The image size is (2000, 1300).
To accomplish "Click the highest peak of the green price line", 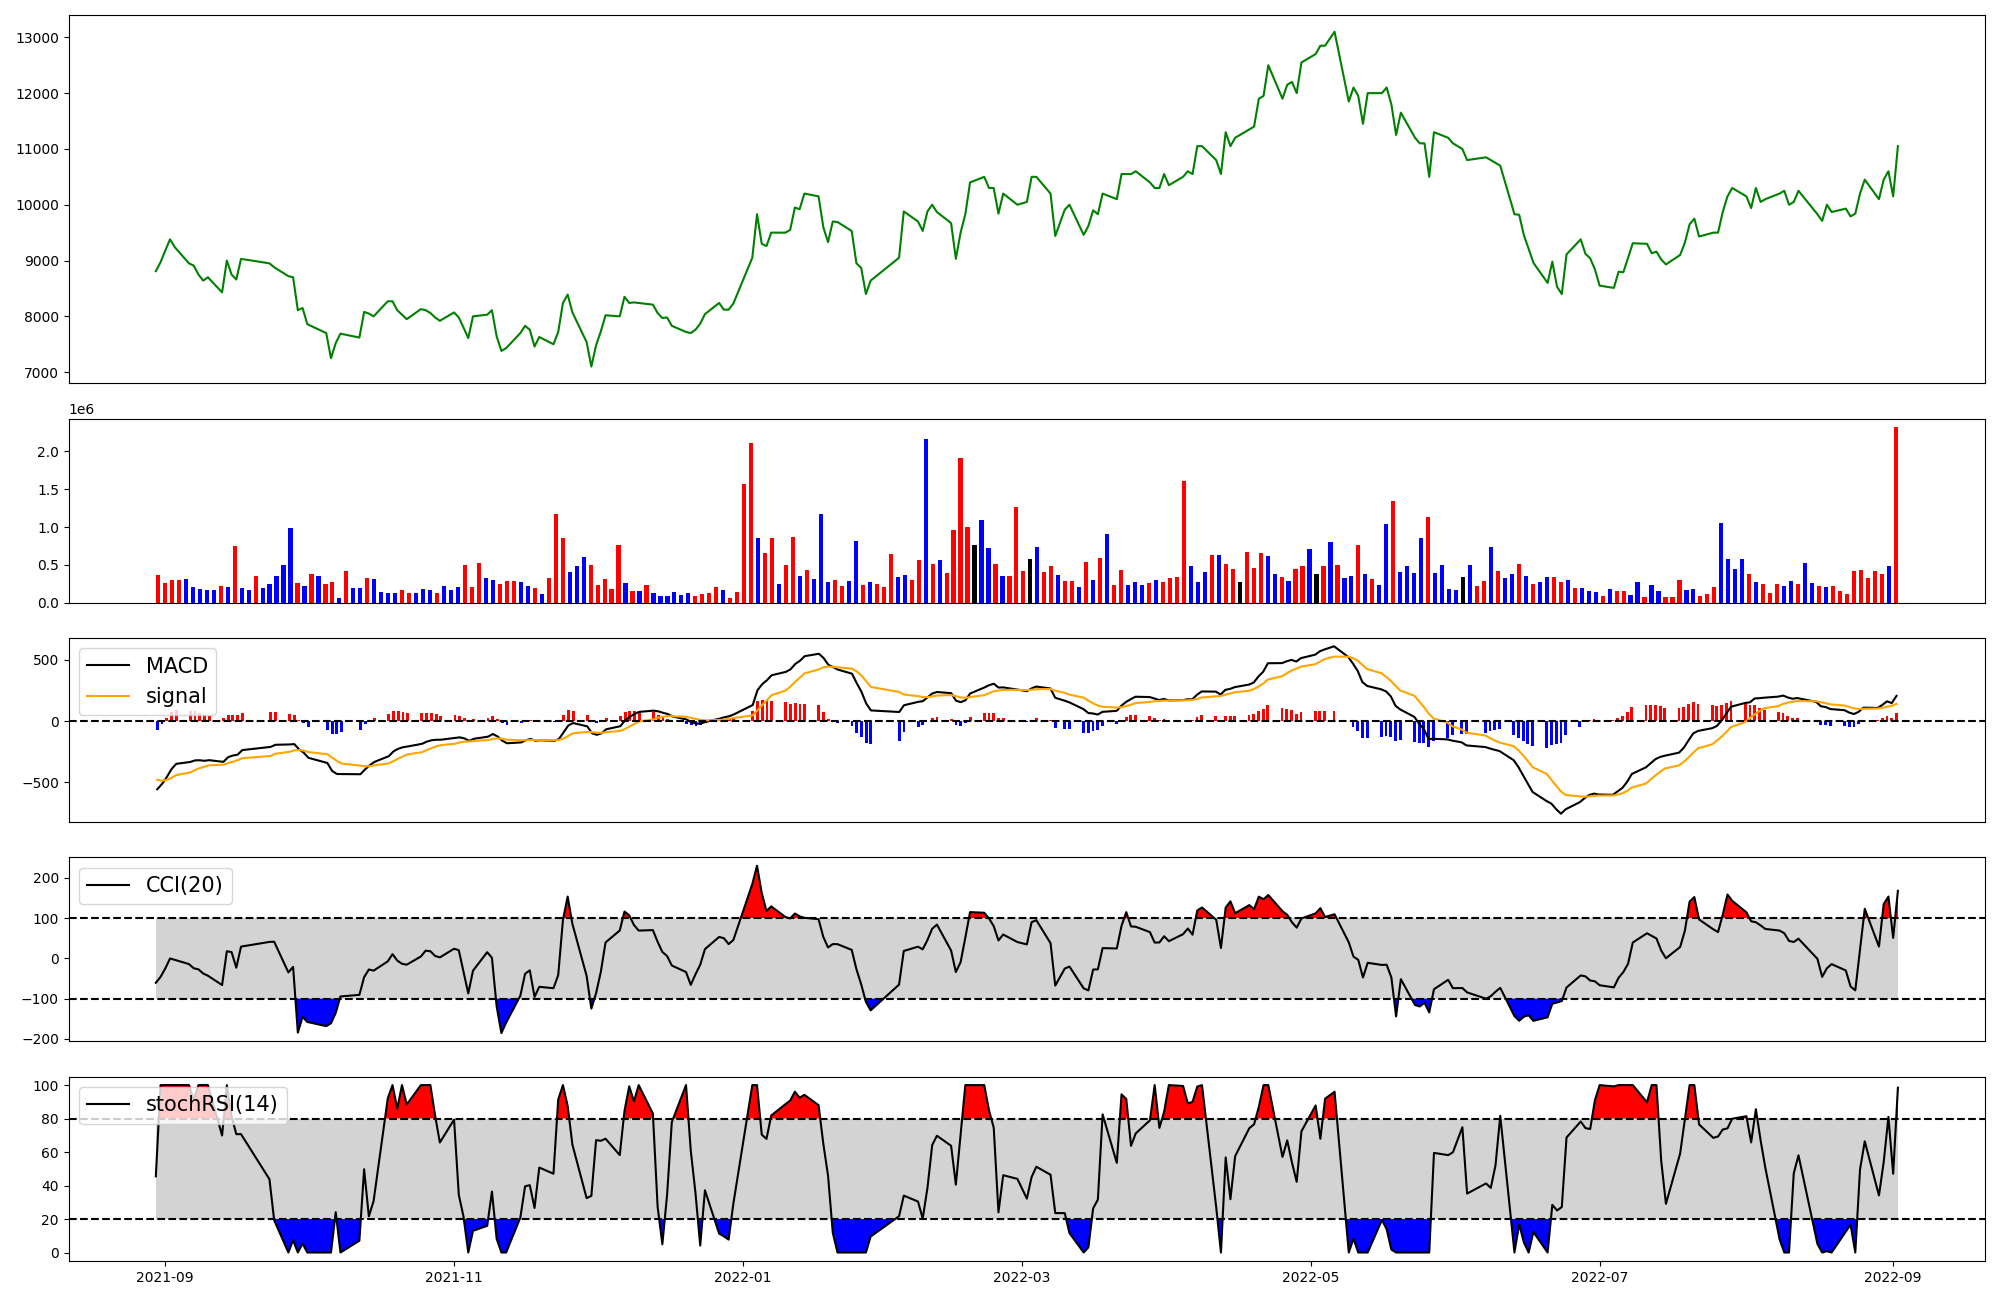I will pyautogui.click(x=1334, y=32).
